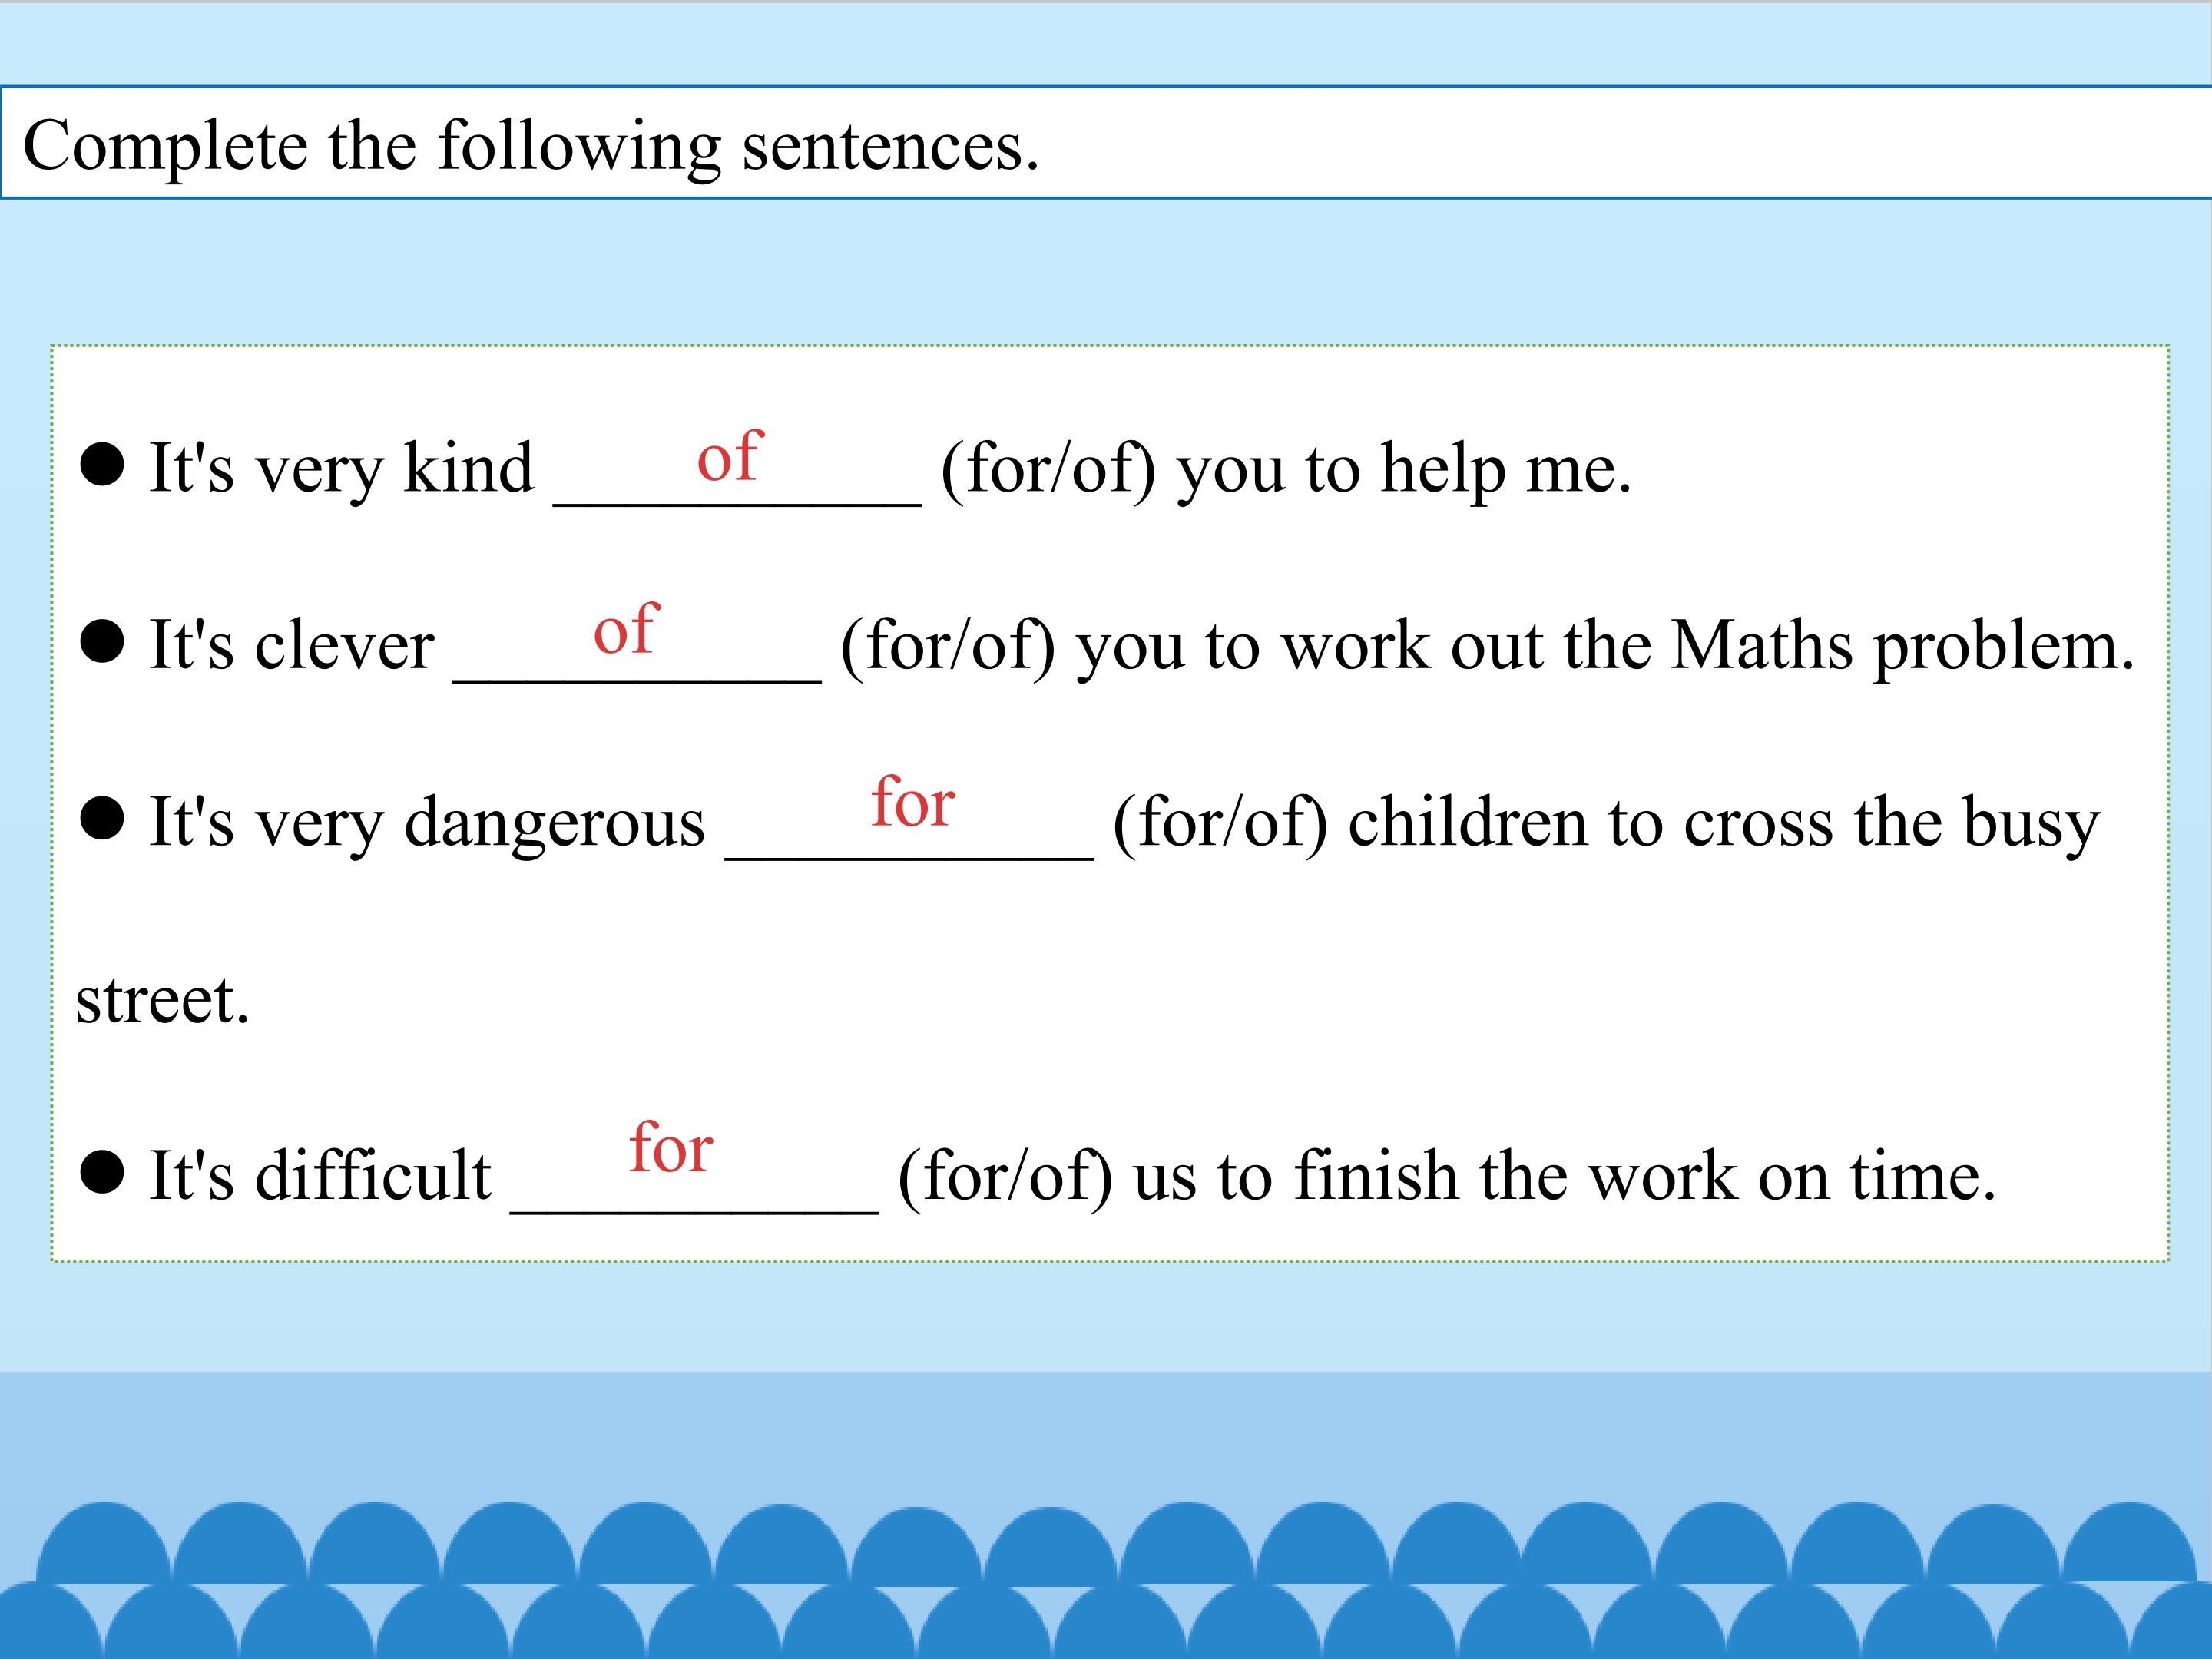This screenshot has height=1659, width=2212.
Task: Click 'children to cross the busy'
Action: coord(1724,822)
